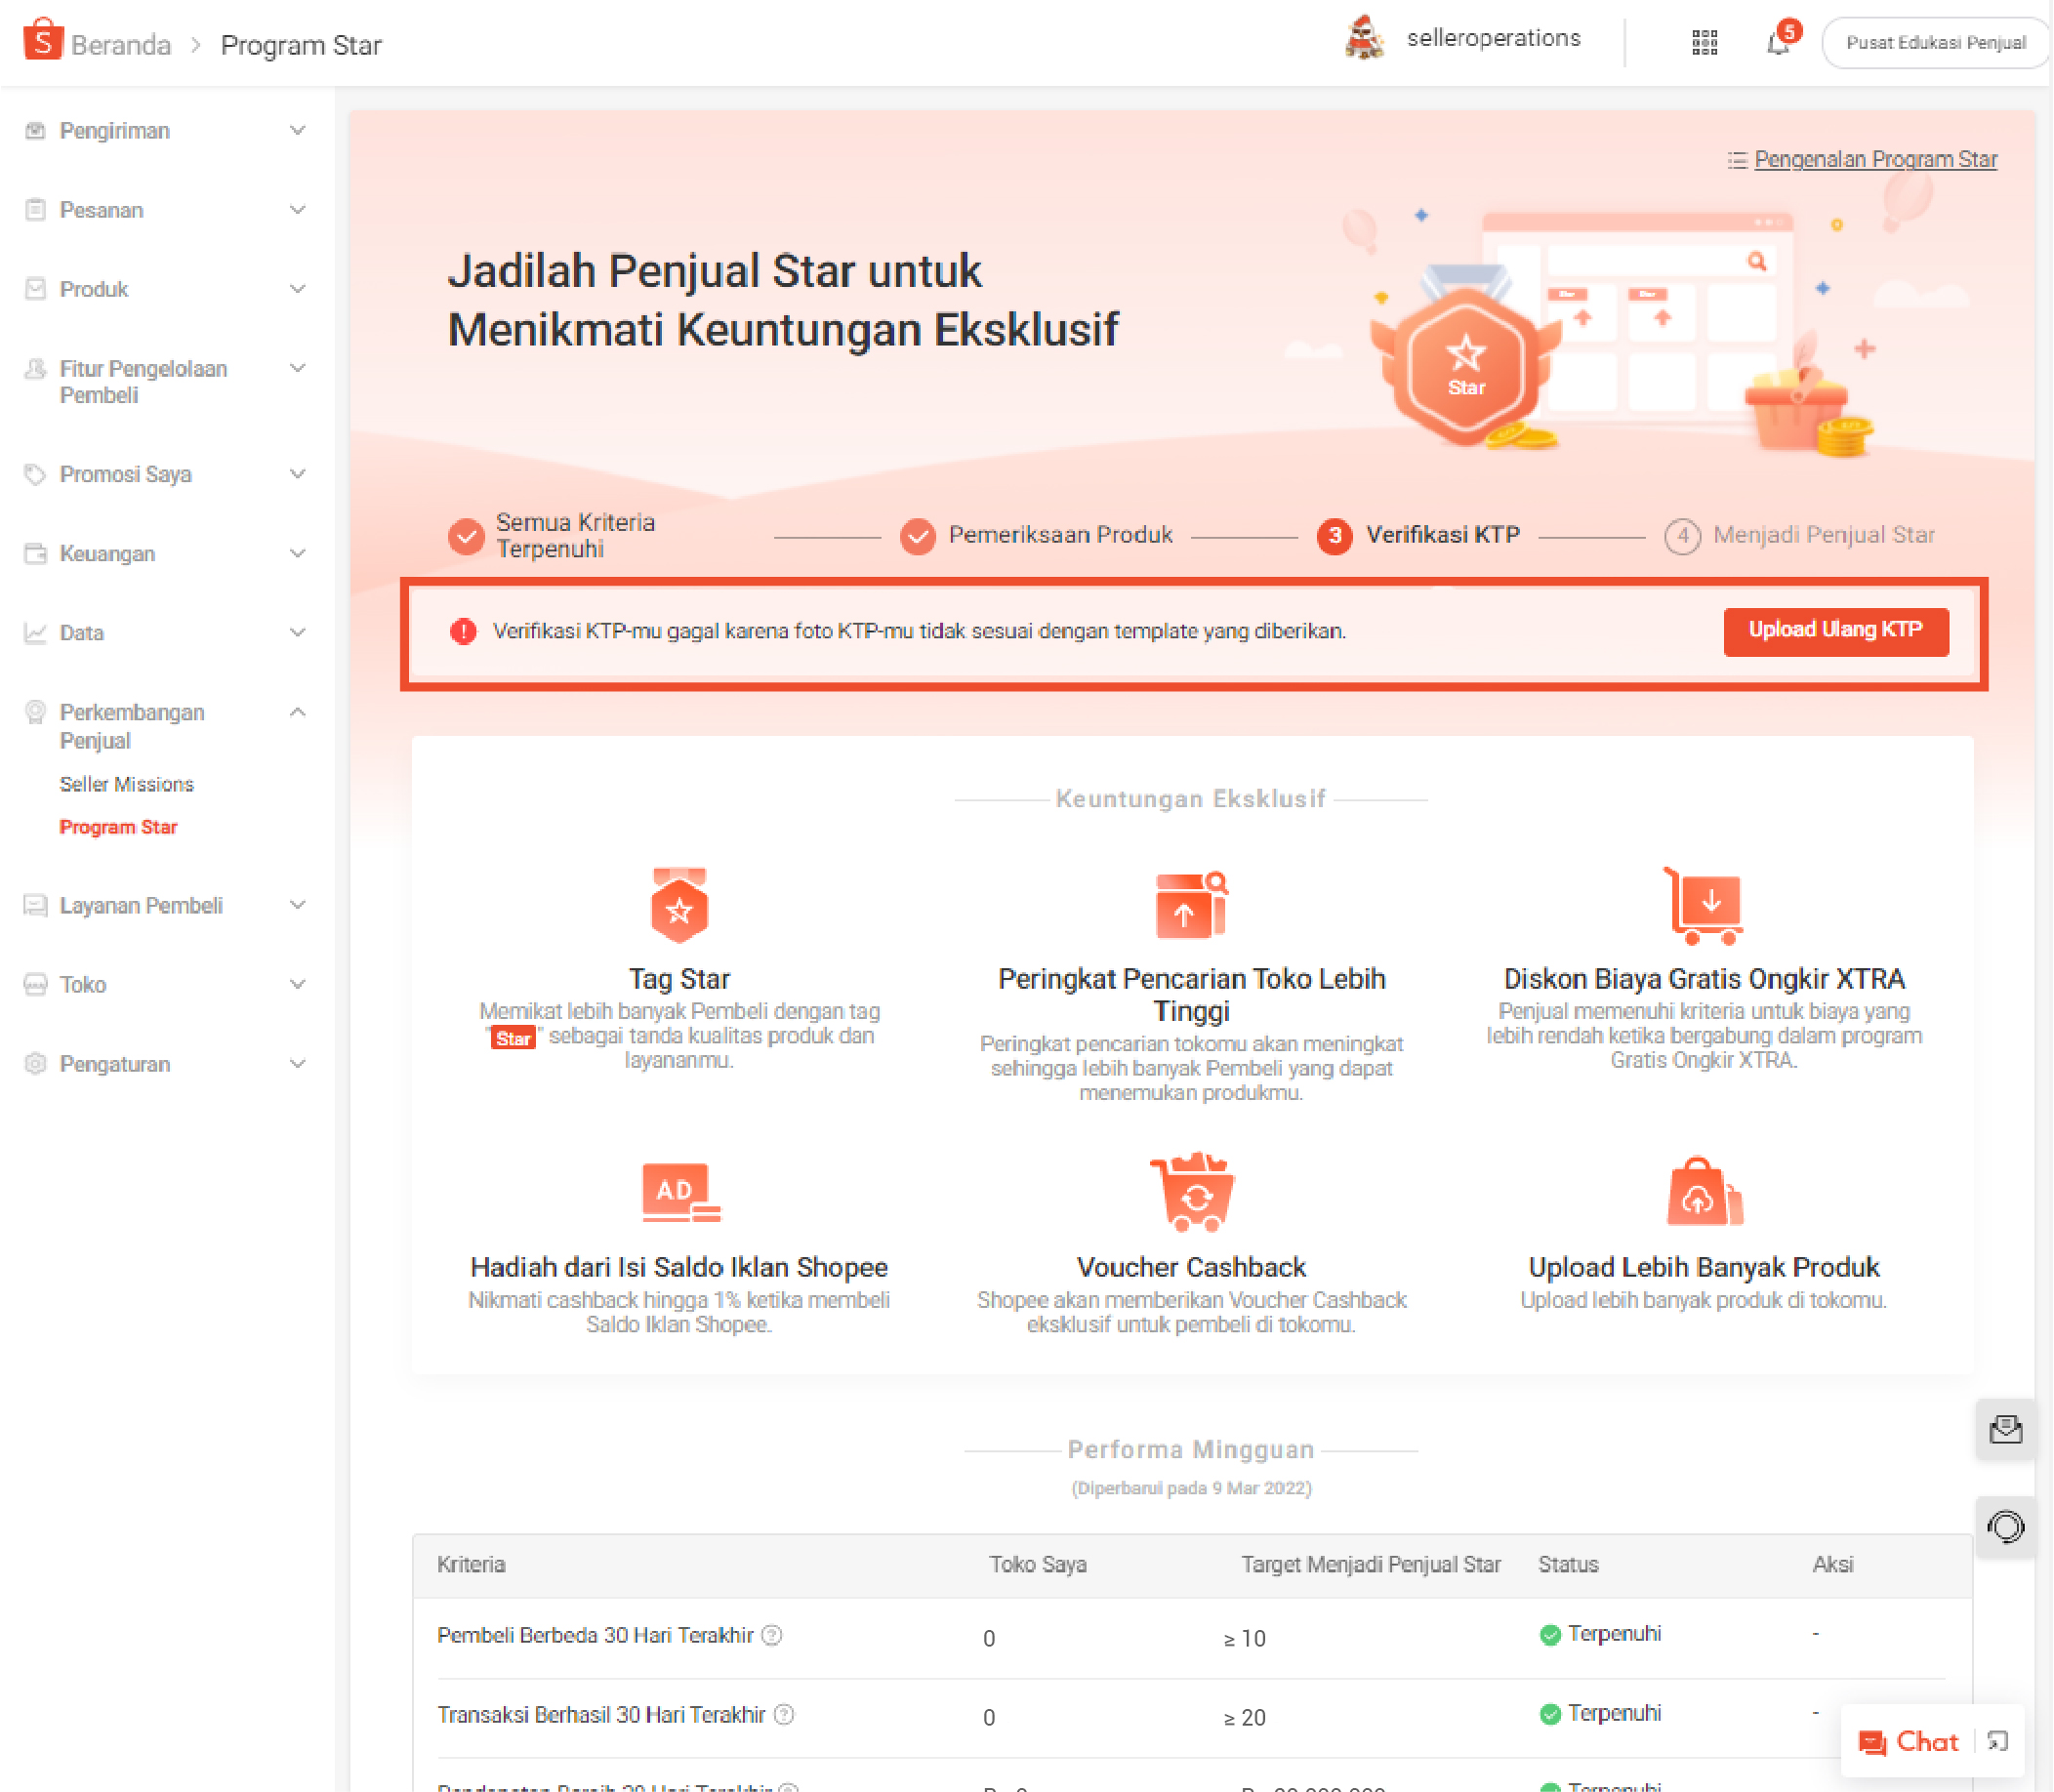Click the Keuangan wallet icon
2054x1792 pixels.
click(x=35, y=553)
